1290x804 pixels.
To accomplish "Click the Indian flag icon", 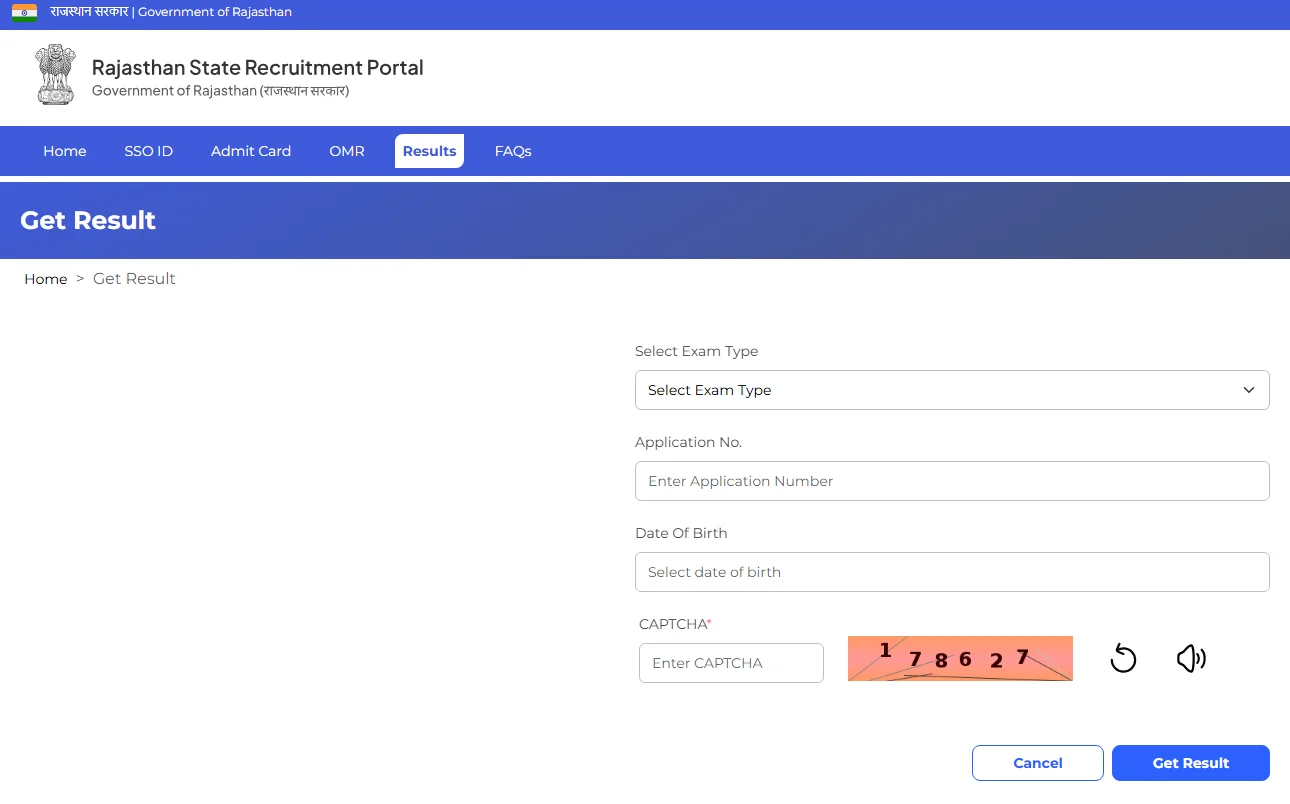I will [x=25, y=13].
